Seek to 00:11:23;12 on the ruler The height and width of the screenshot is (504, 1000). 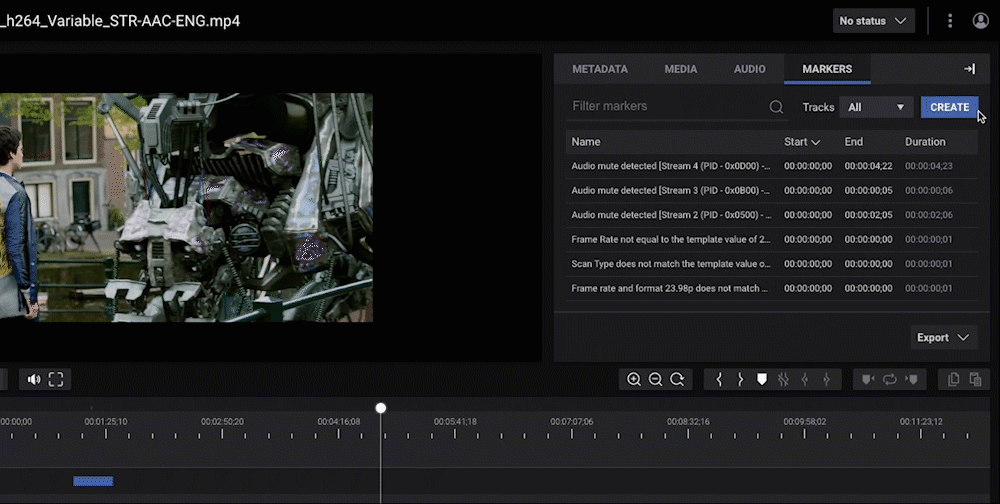(x=921, y=422)
